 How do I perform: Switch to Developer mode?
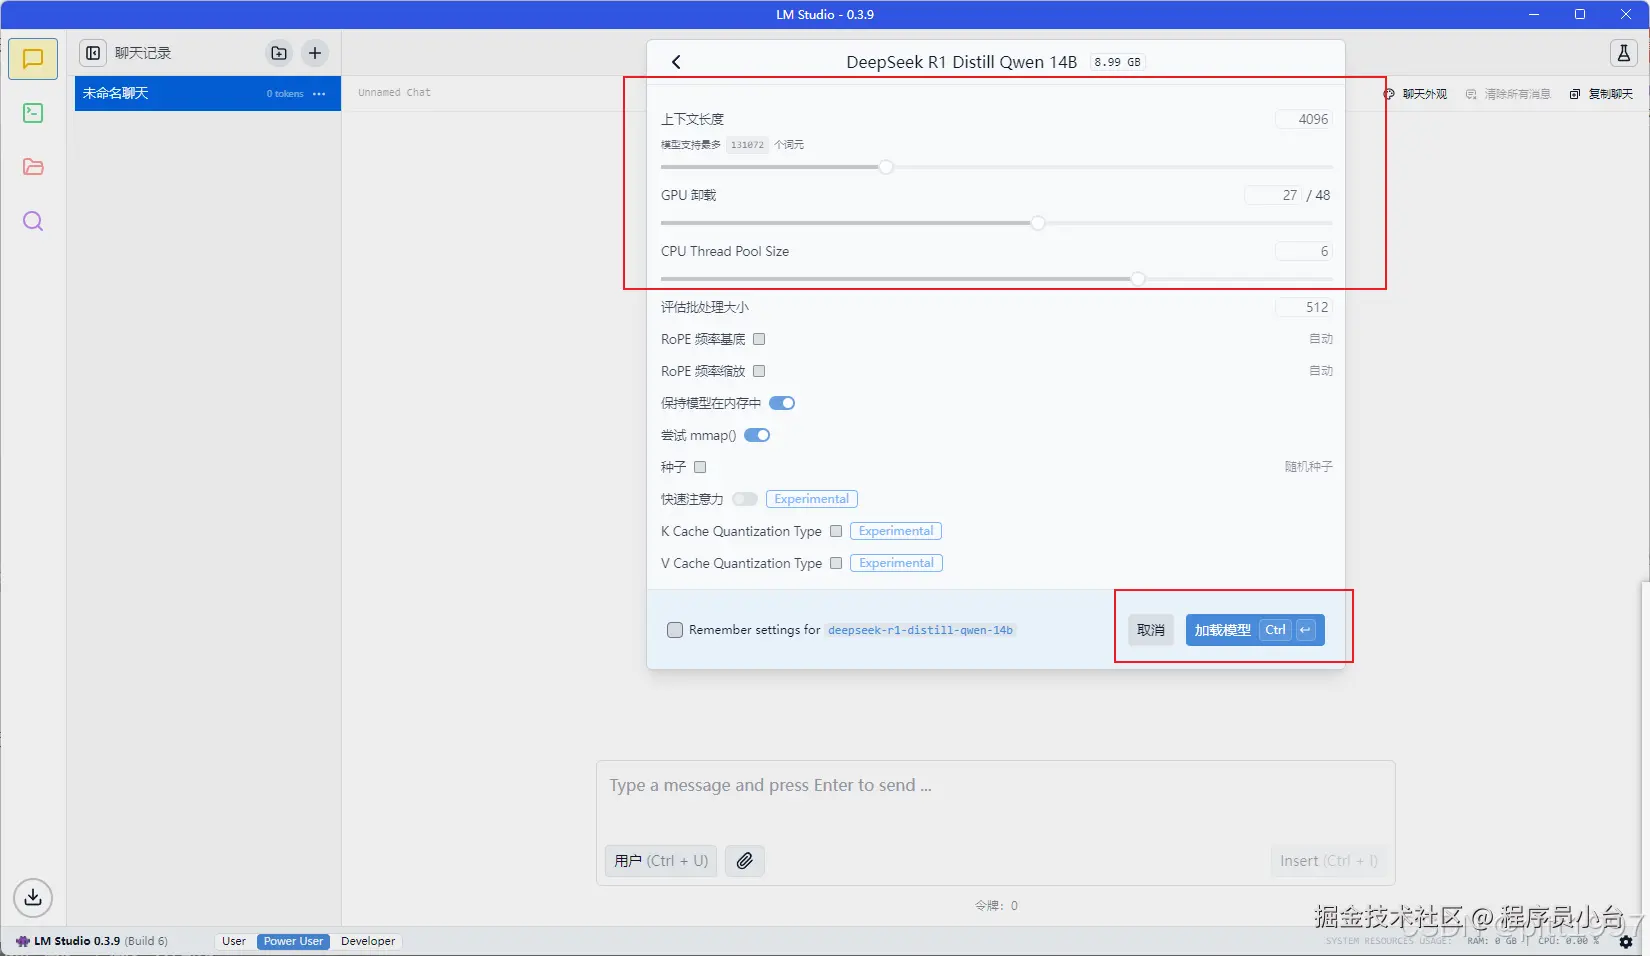click(368, 941)
